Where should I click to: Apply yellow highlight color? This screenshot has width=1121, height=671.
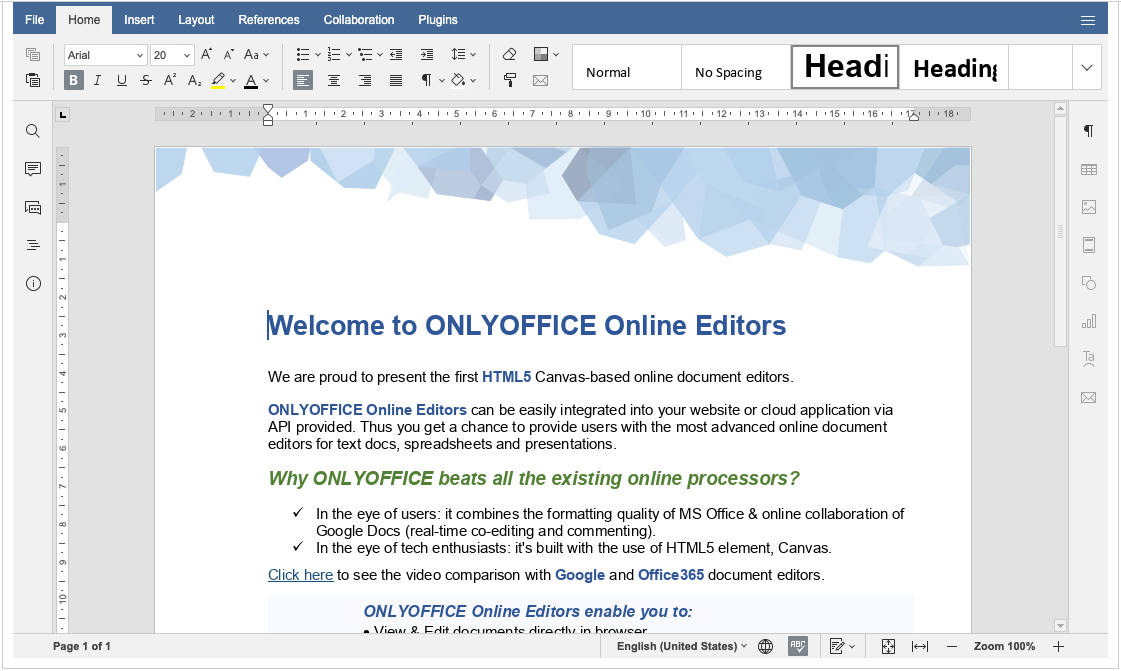pyautogui.click(x=219, y=80)
